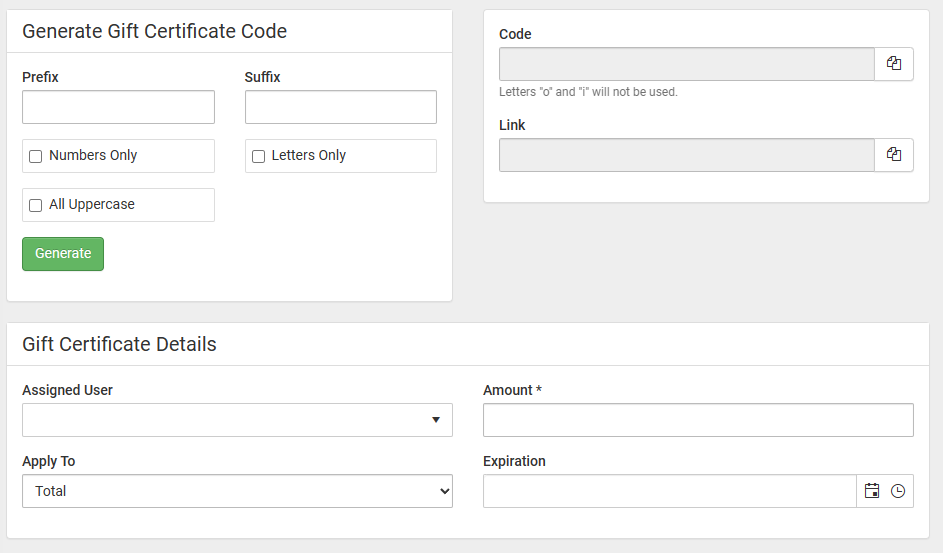Expand the Assigned User dropdown arrow
This screenshot has height=553, width=943.
[436, 420]
